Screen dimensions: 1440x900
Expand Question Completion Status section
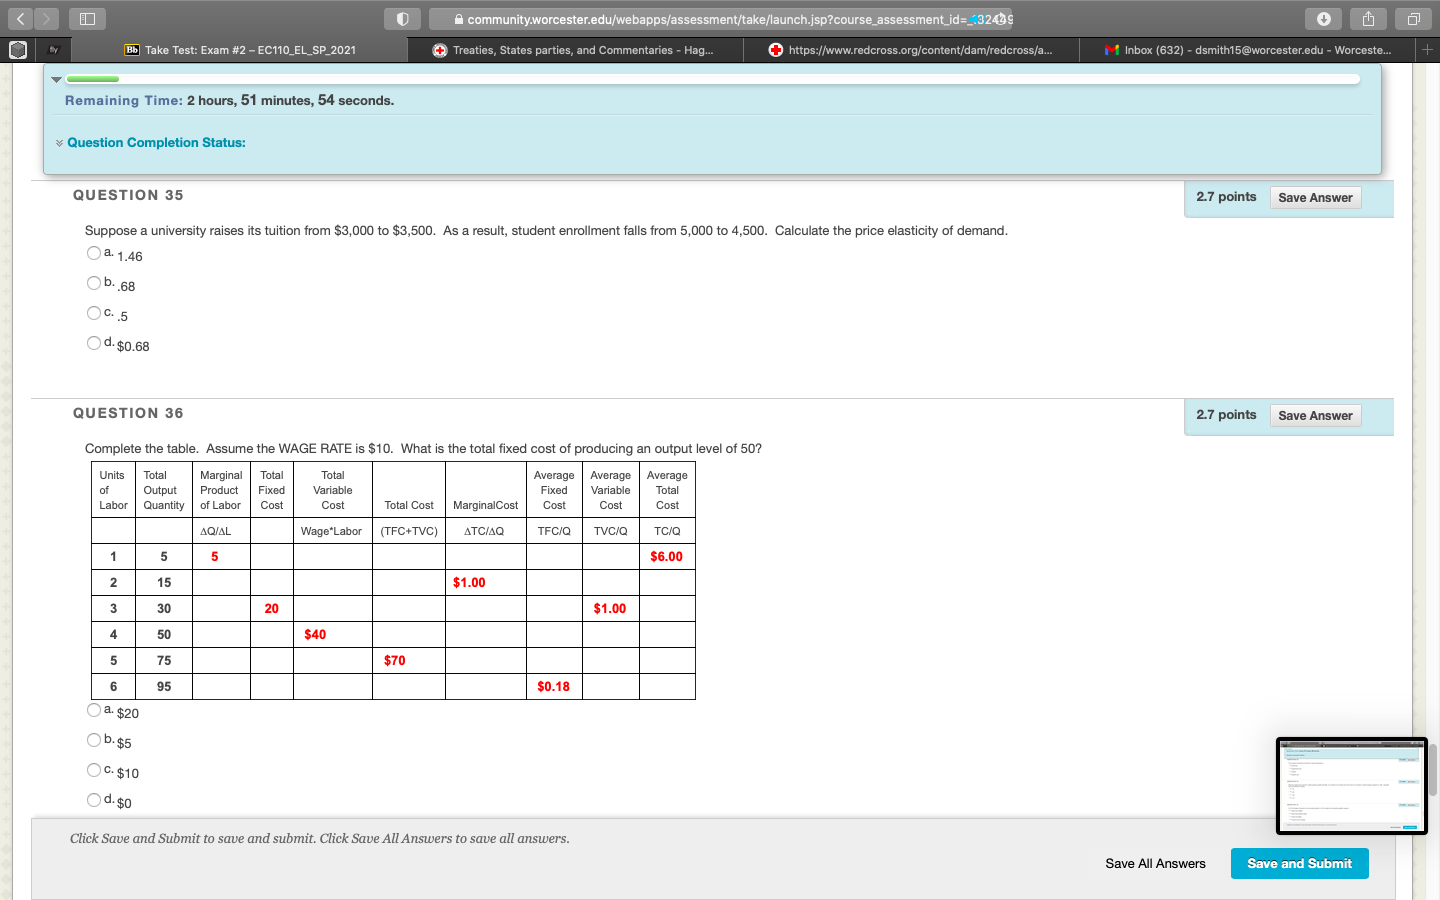click(x=156, y=143)
